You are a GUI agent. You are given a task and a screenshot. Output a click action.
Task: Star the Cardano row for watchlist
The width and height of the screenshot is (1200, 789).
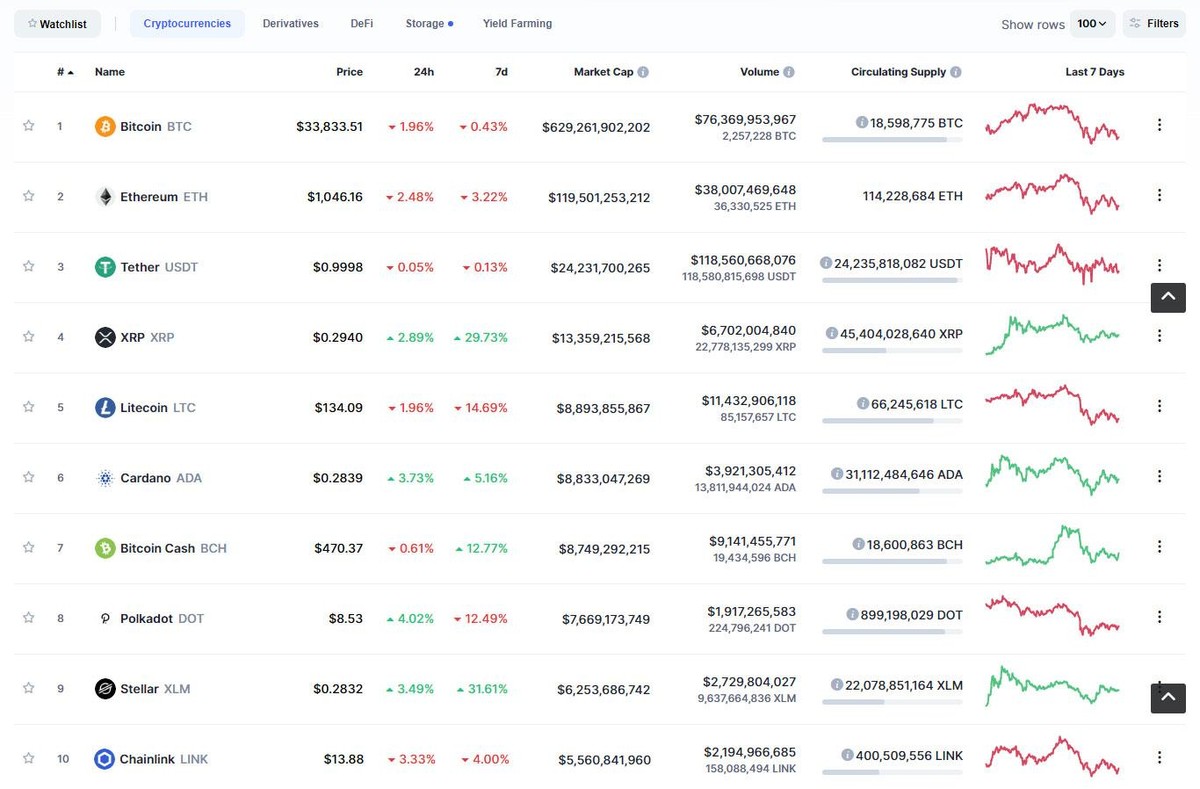coord(28,477)
